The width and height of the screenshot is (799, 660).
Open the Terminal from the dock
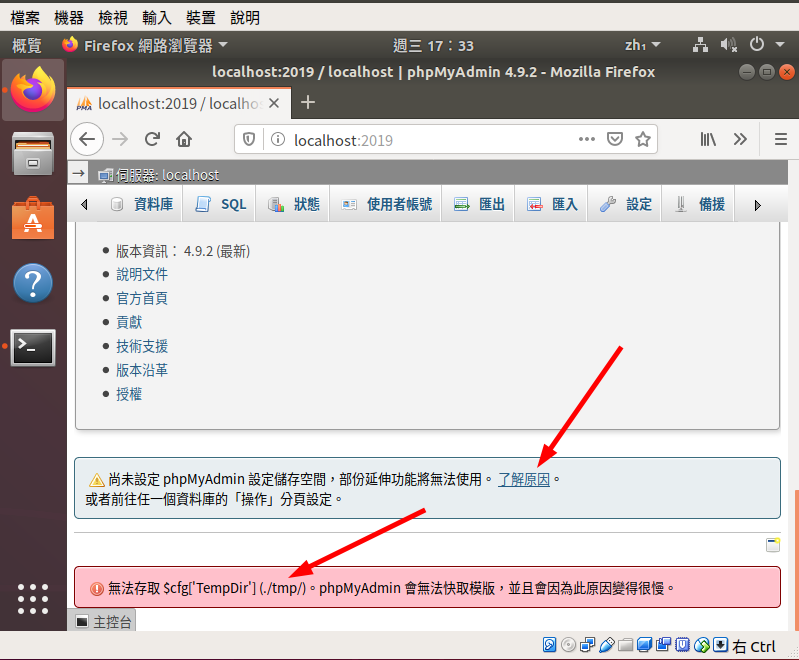[x=33, y=348]
